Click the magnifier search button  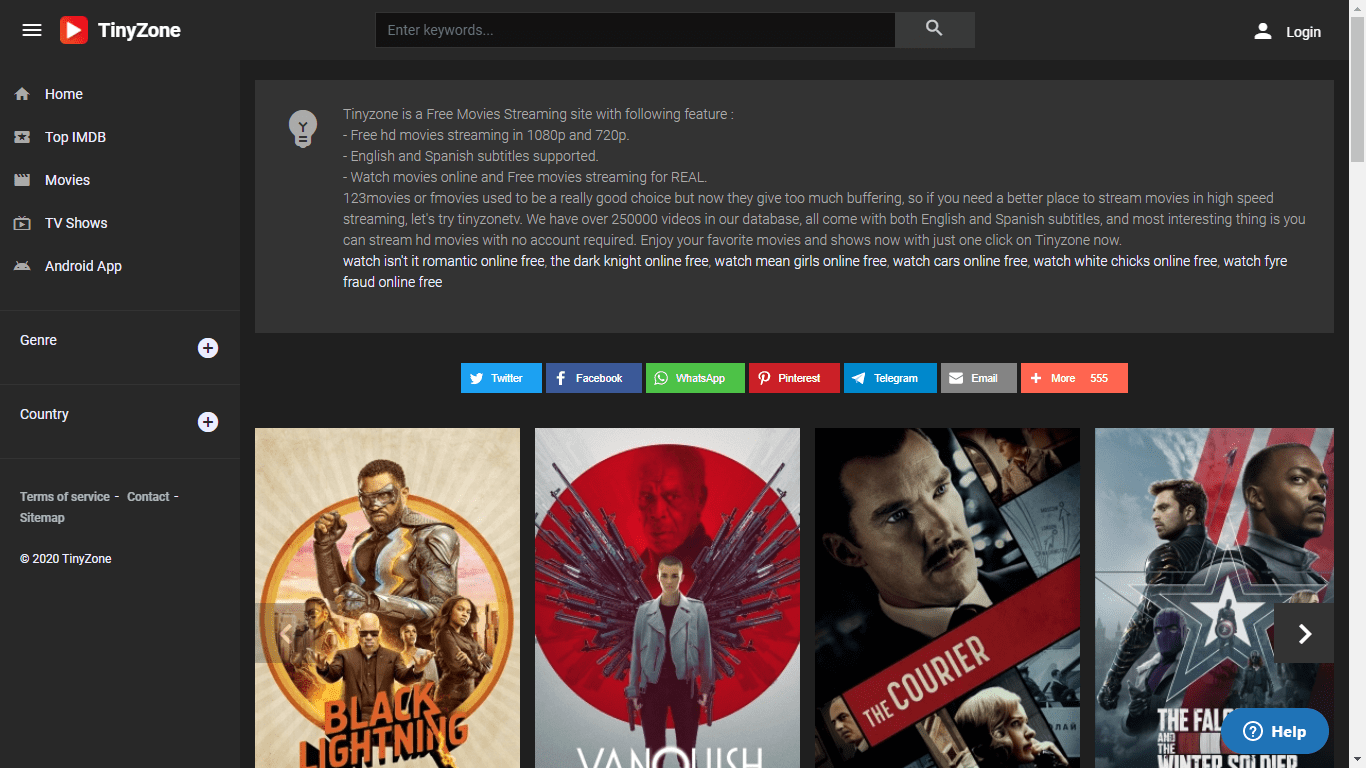[x=935, y=30]
